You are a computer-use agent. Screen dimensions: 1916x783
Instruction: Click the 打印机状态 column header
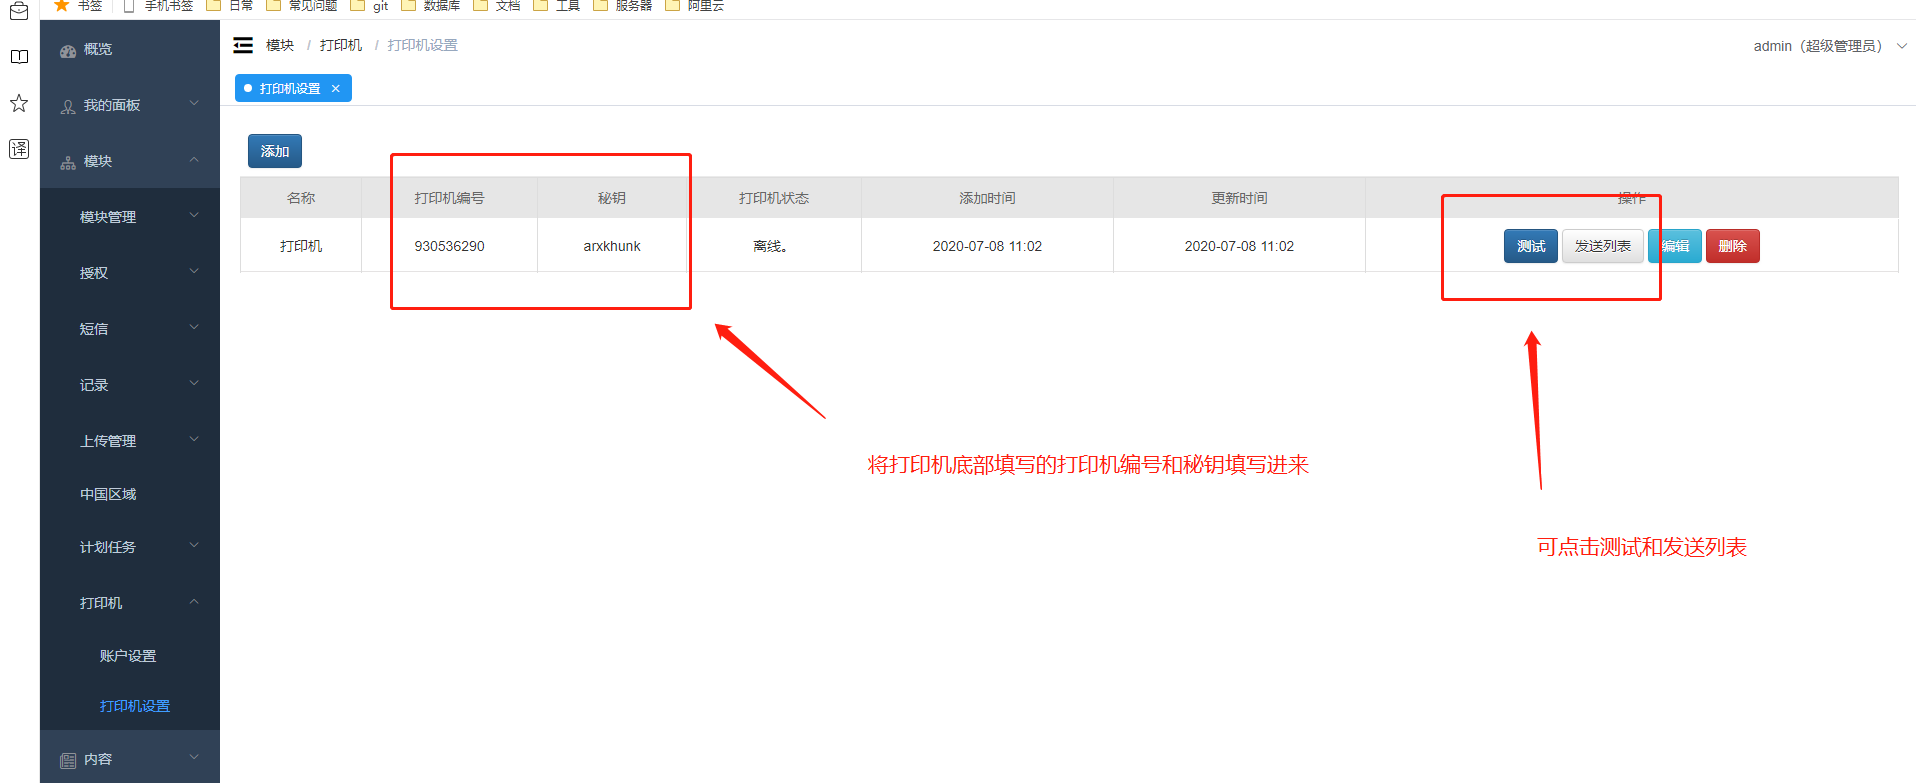pyautogui.click(x=774, y=198)
